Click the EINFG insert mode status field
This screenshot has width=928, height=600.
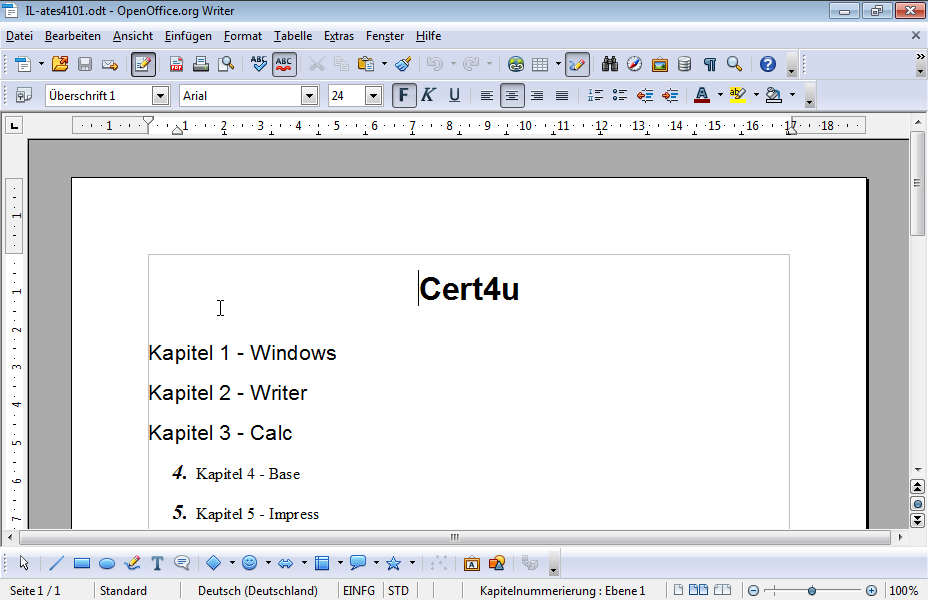pyautogui.click(x=359, y=591)
